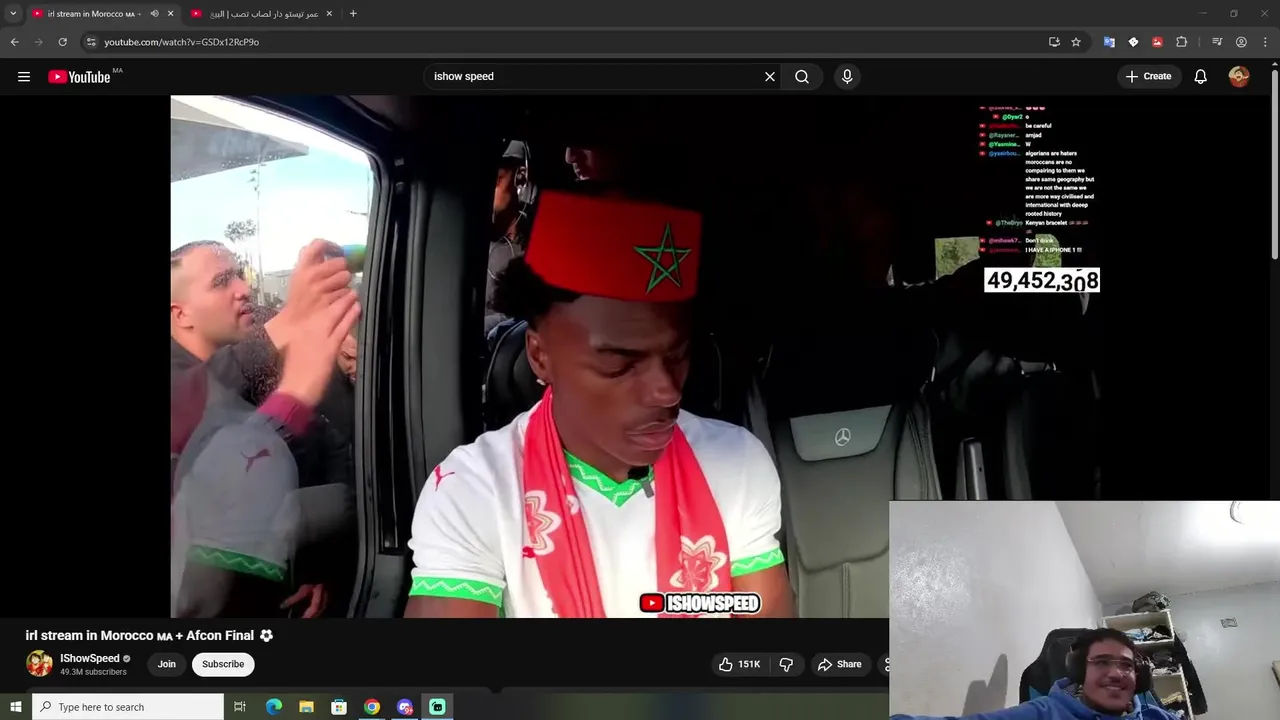Click the Windows taskbar search box
Viewport: 1280px width, 720px height.
tap(128, 707)
